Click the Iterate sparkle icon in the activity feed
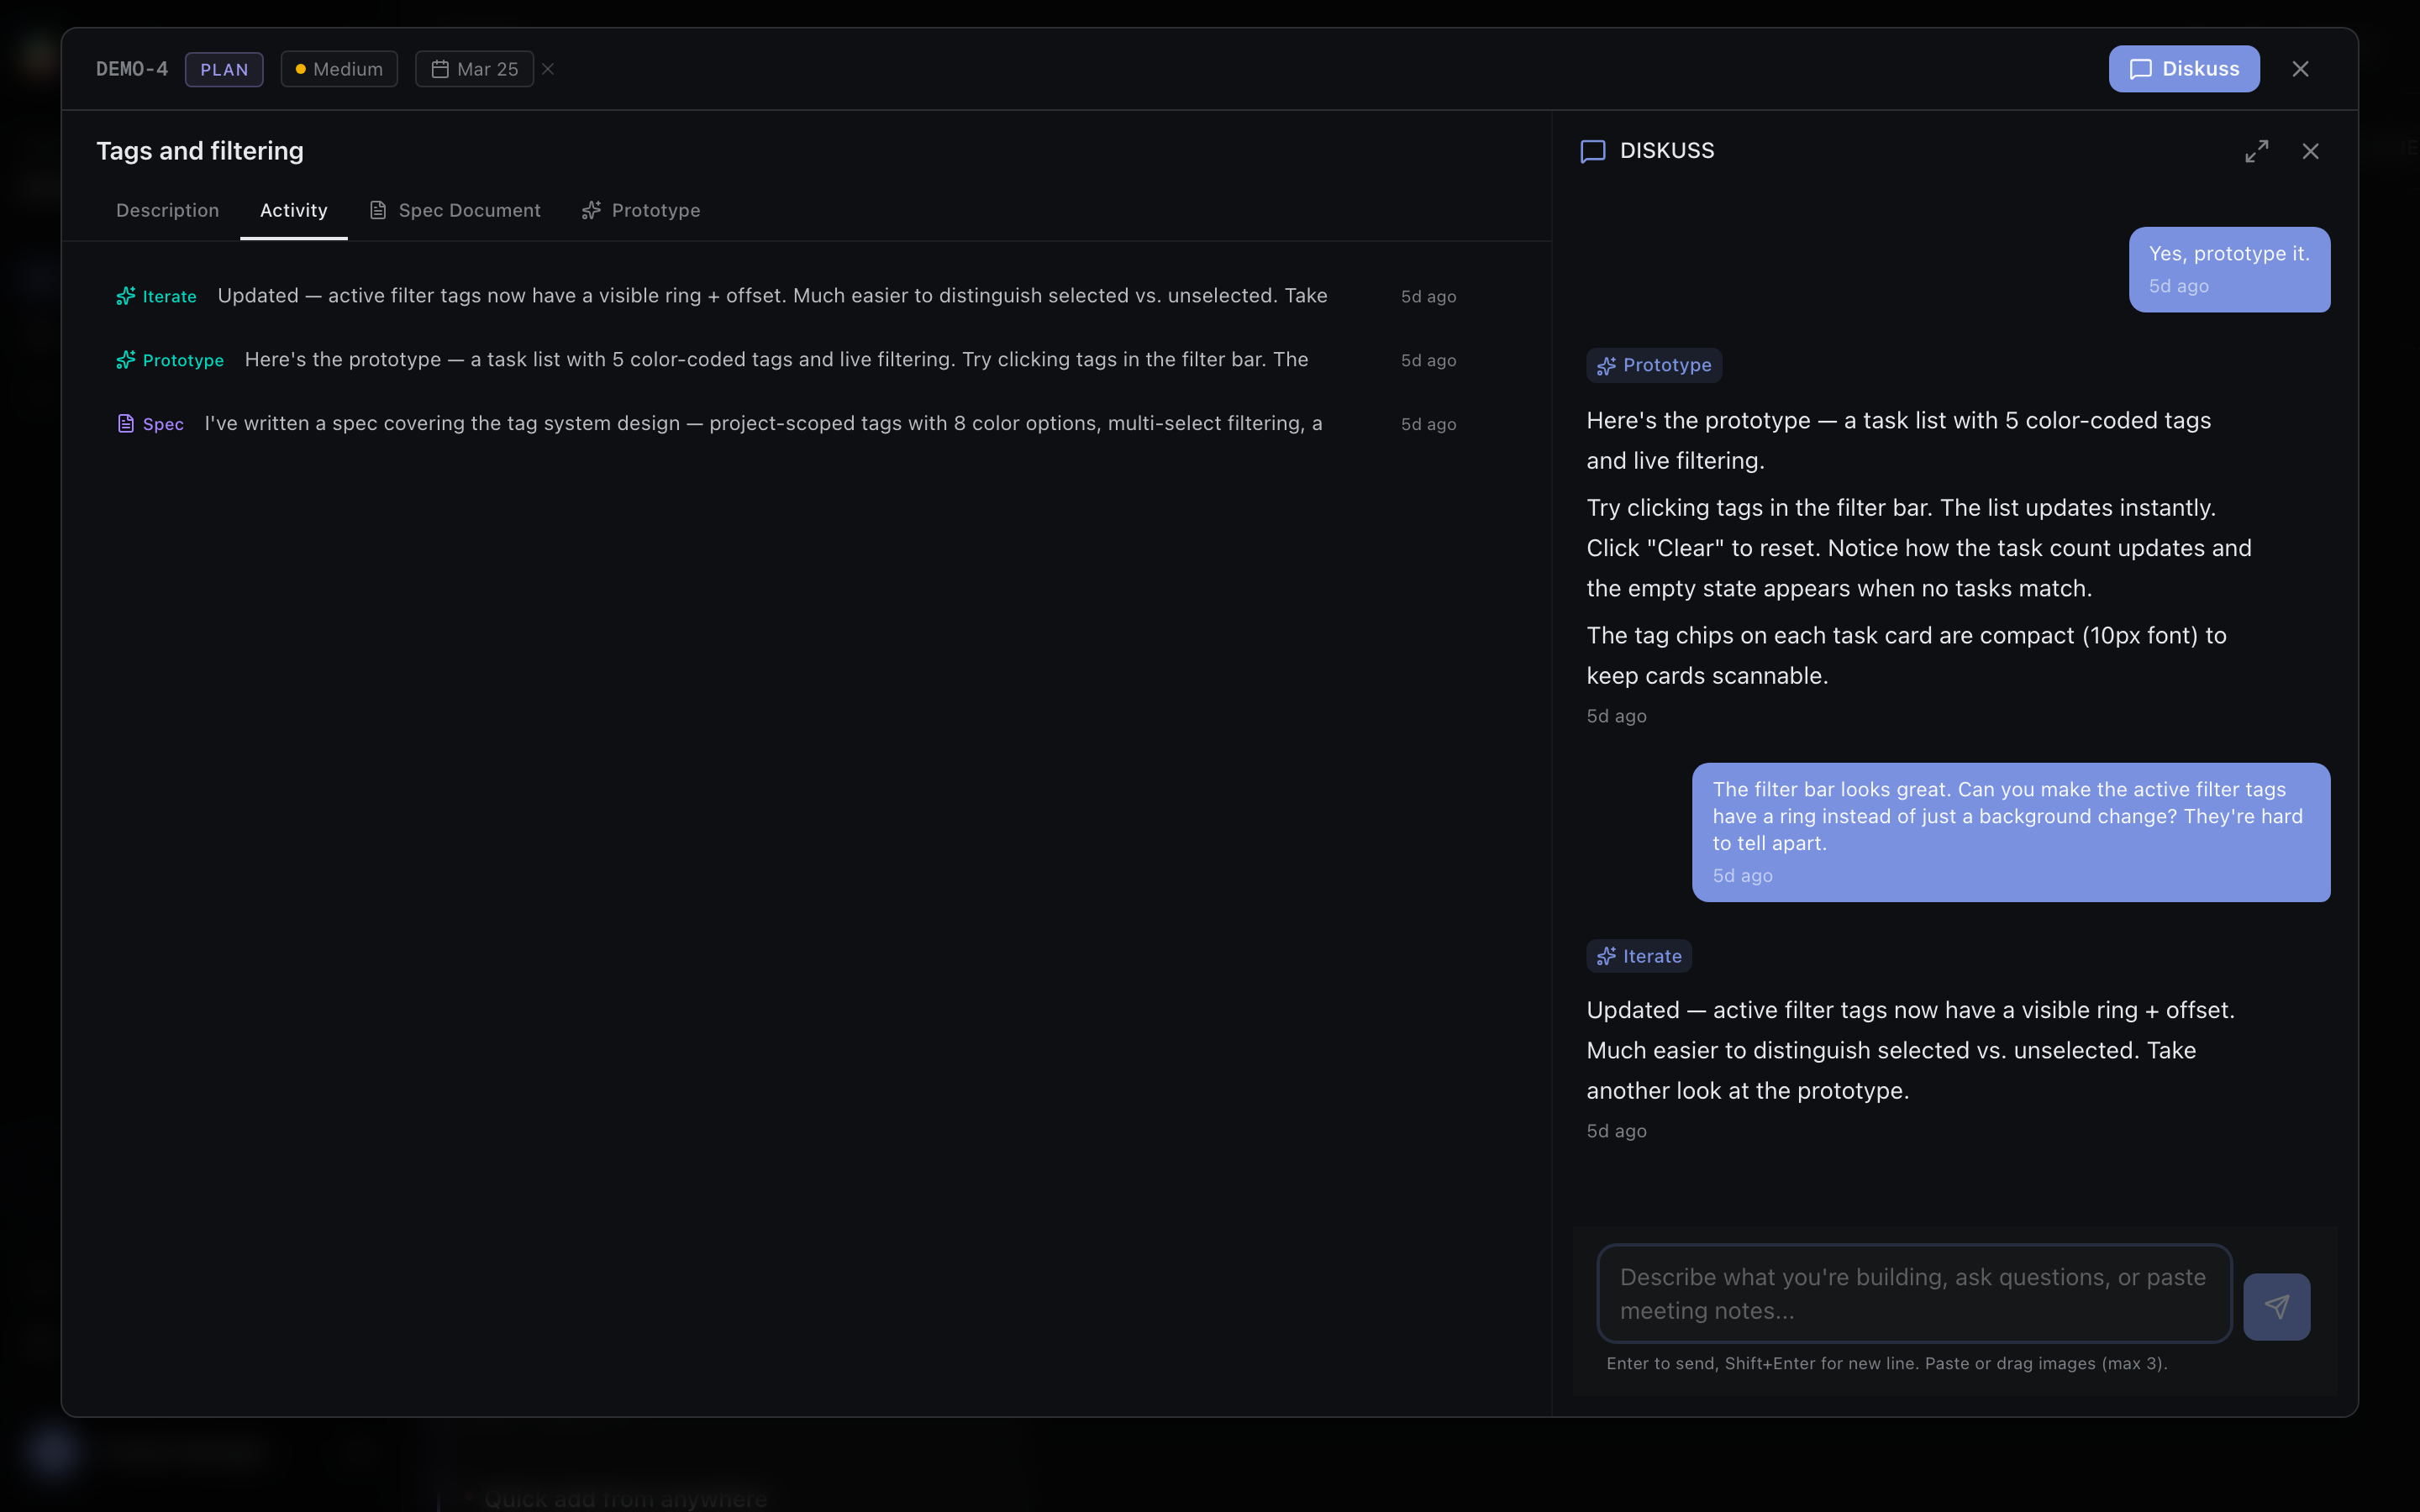2420x1512 pixels. coord(126,296)
